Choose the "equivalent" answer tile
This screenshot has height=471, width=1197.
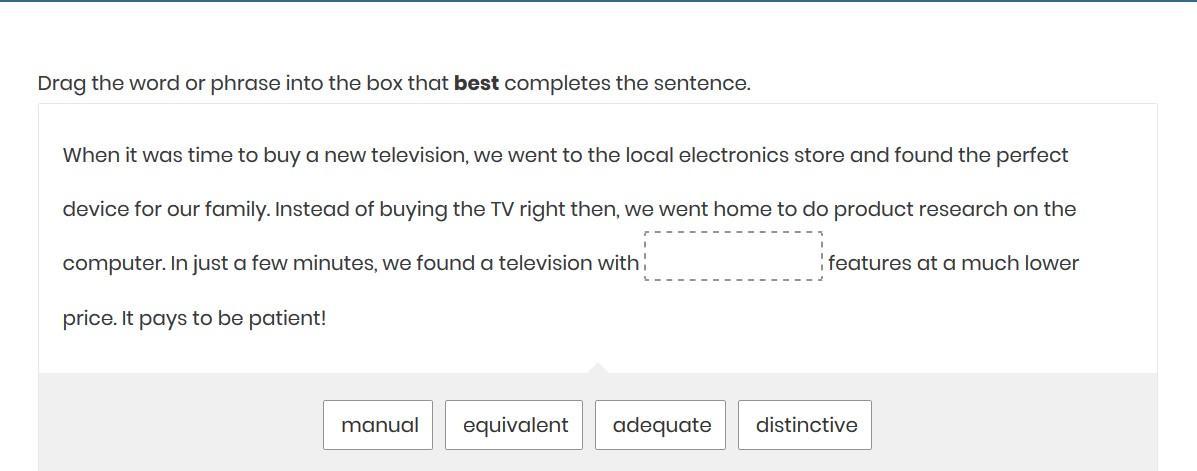514,425
